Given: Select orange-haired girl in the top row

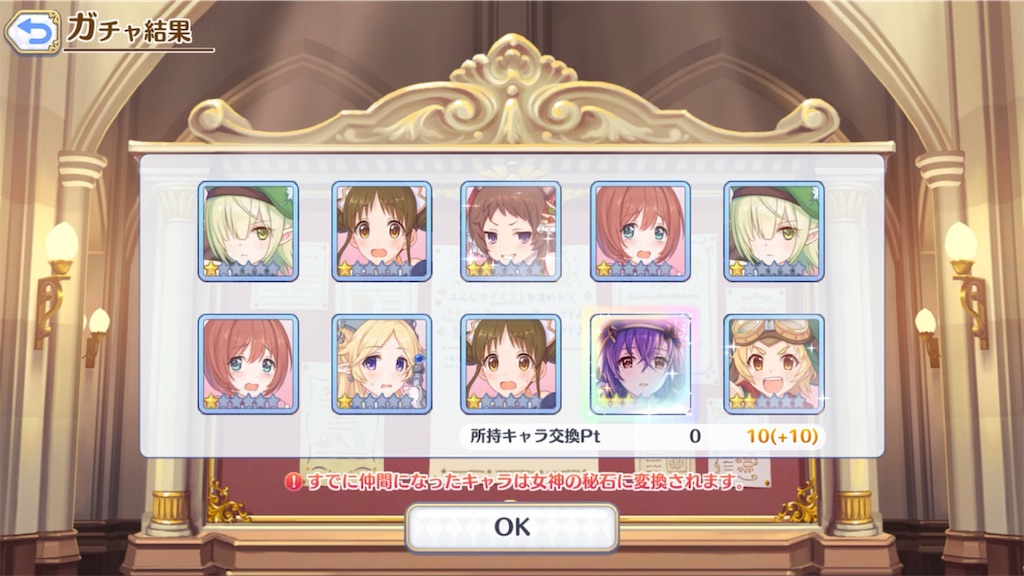Looking at the screenshot, I should tap(641, 232).
